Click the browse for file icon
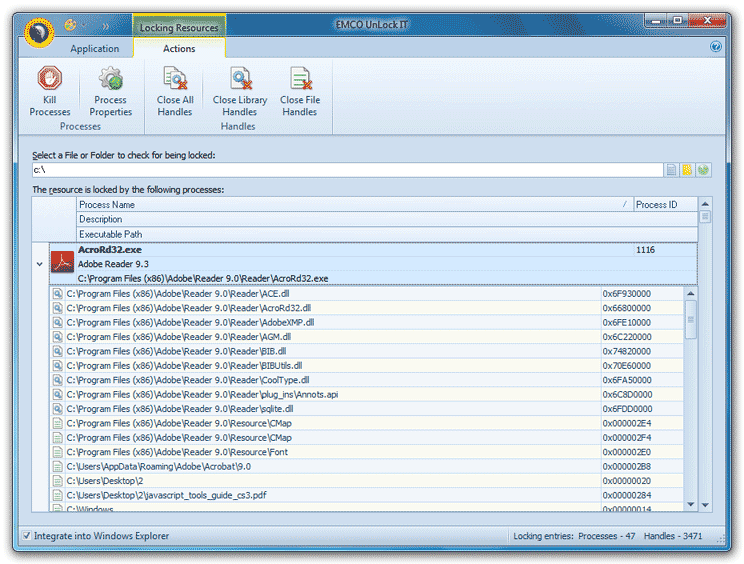744x564 pixels. point(671,170)
